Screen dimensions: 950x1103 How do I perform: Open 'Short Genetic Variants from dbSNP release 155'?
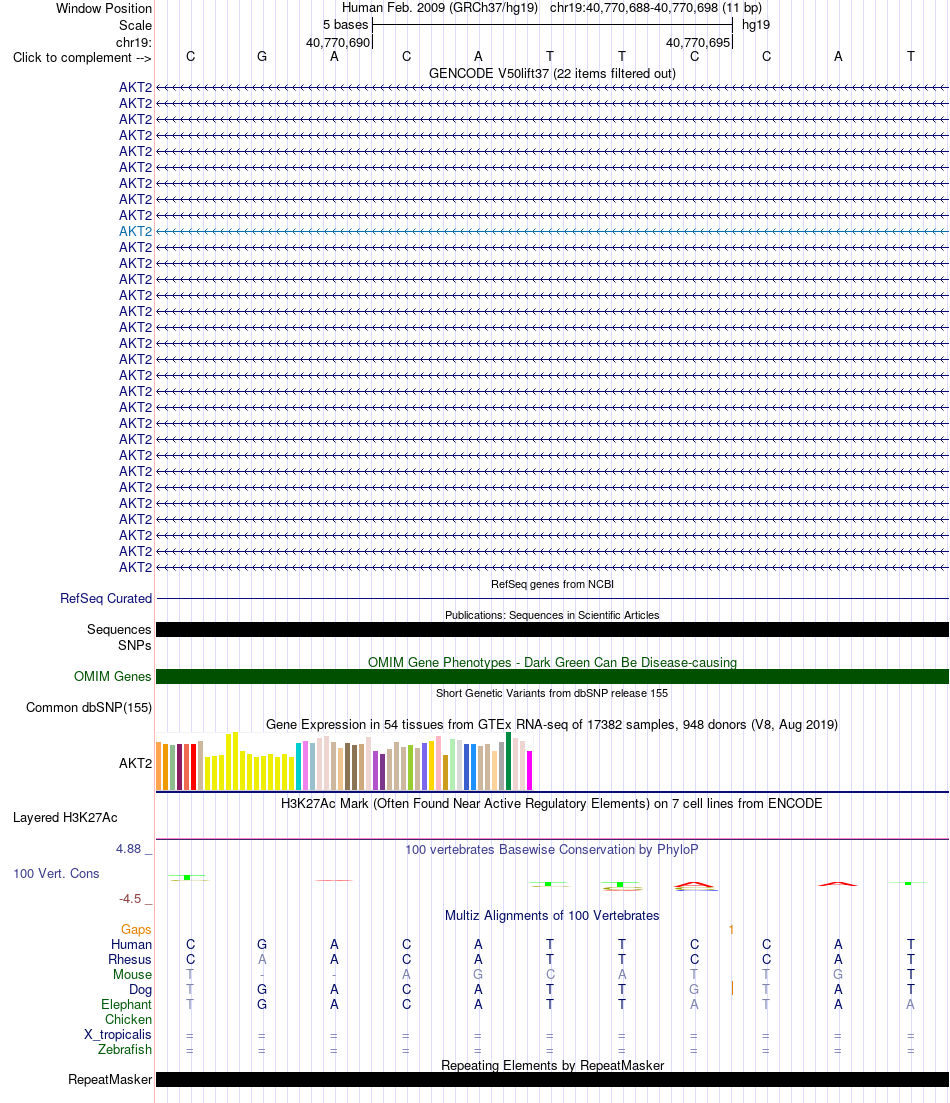click(552, 693)
